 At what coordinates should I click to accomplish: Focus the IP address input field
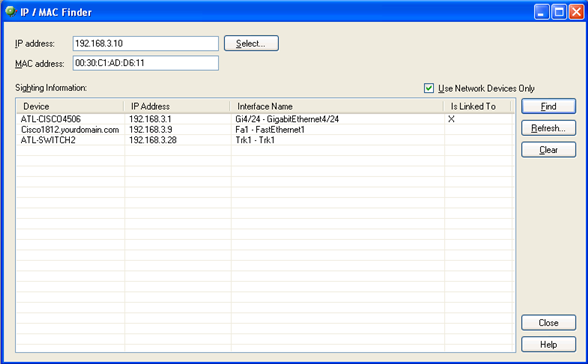coord(146,43)
